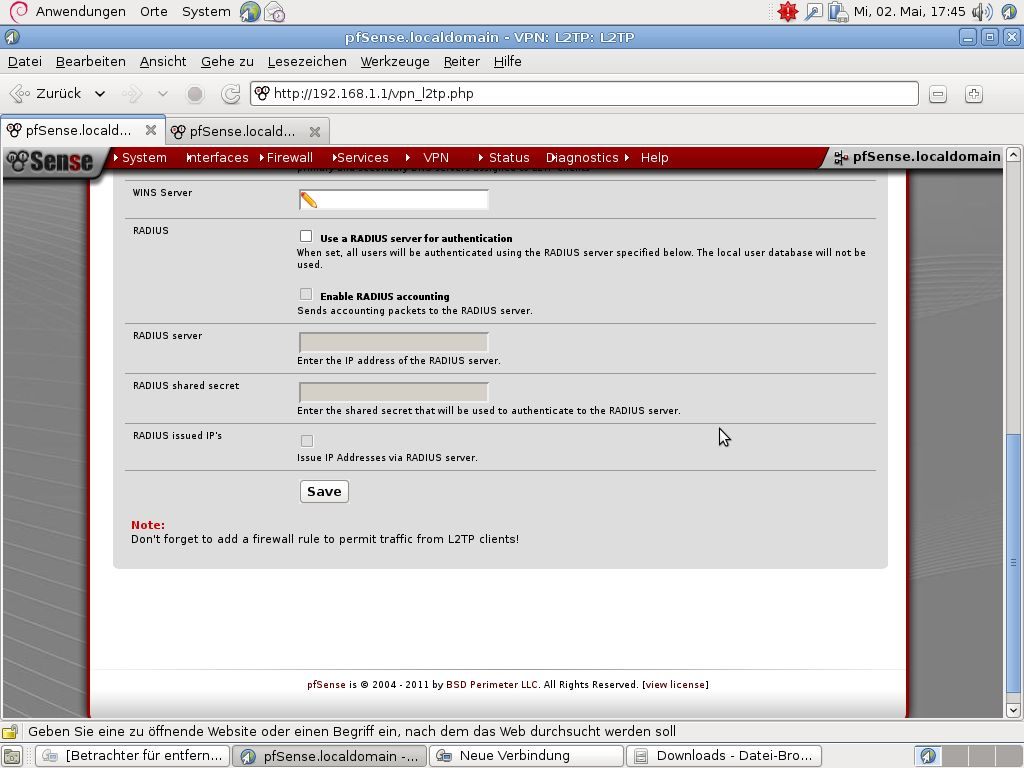Open the Zurück history dropdown arrow
Viewport: 1024px width, 768px height.
[100, 94]
